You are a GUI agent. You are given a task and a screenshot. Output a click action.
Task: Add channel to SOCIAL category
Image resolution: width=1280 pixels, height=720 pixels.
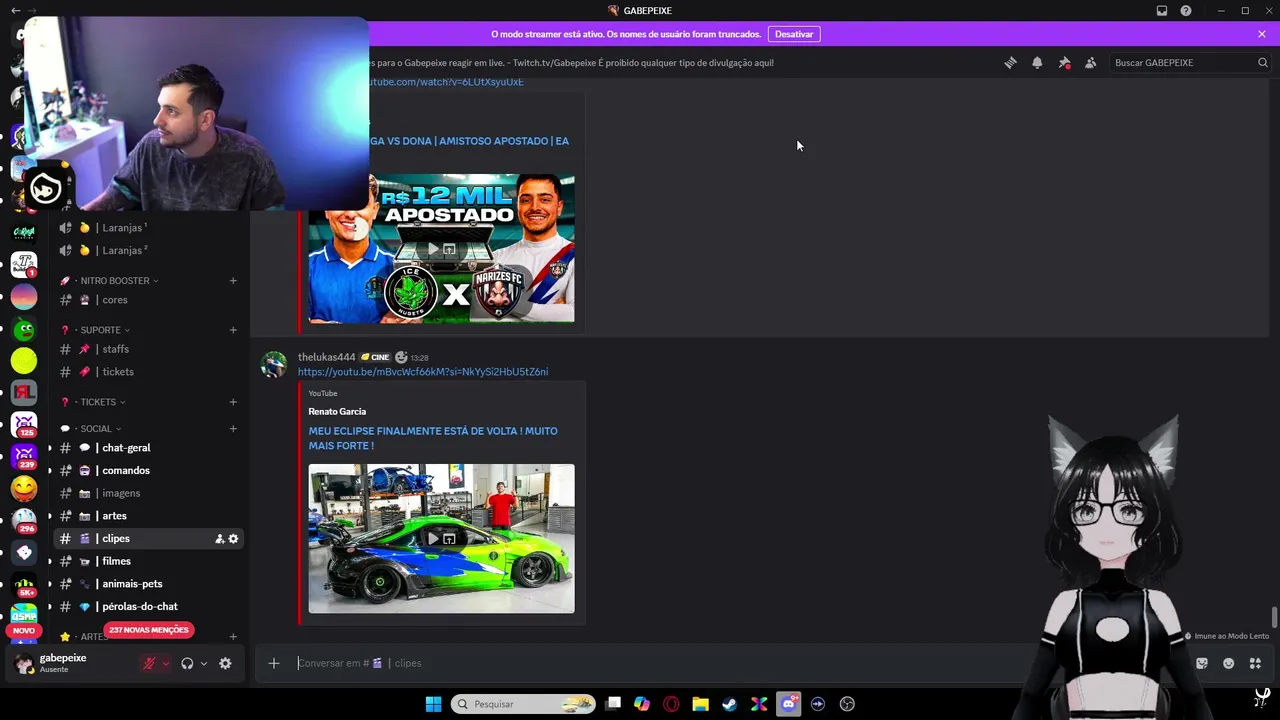pyautogui.click(x=233, y=429)
